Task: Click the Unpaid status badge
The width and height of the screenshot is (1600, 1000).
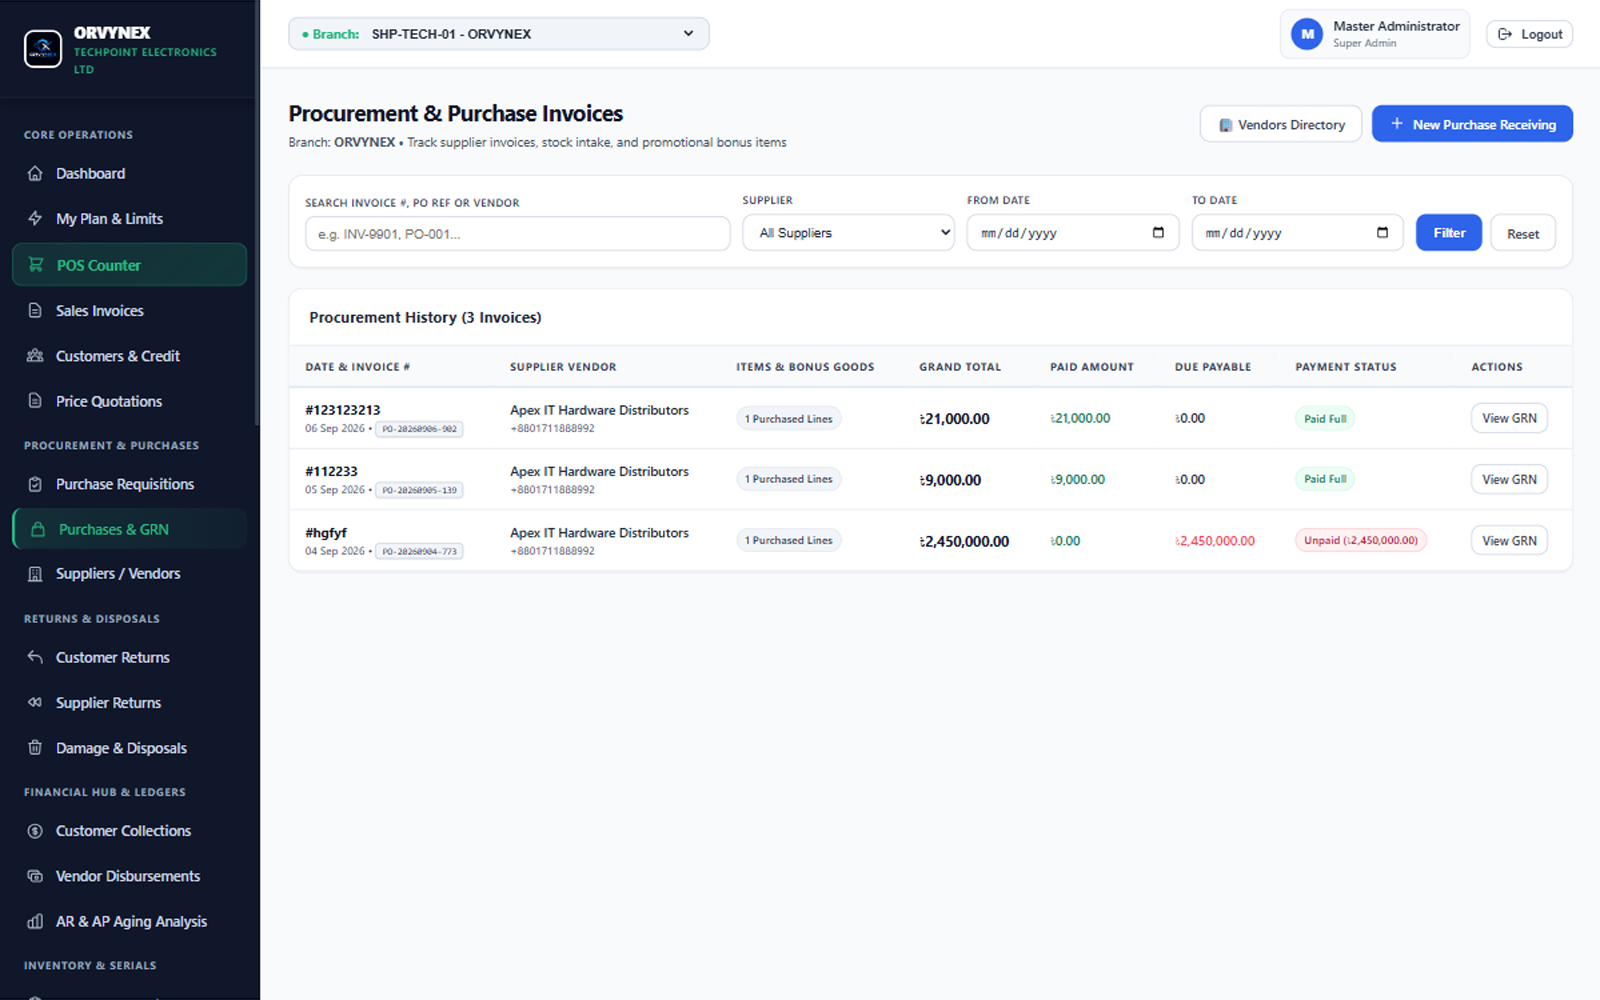Action: tap(1360, 540)
